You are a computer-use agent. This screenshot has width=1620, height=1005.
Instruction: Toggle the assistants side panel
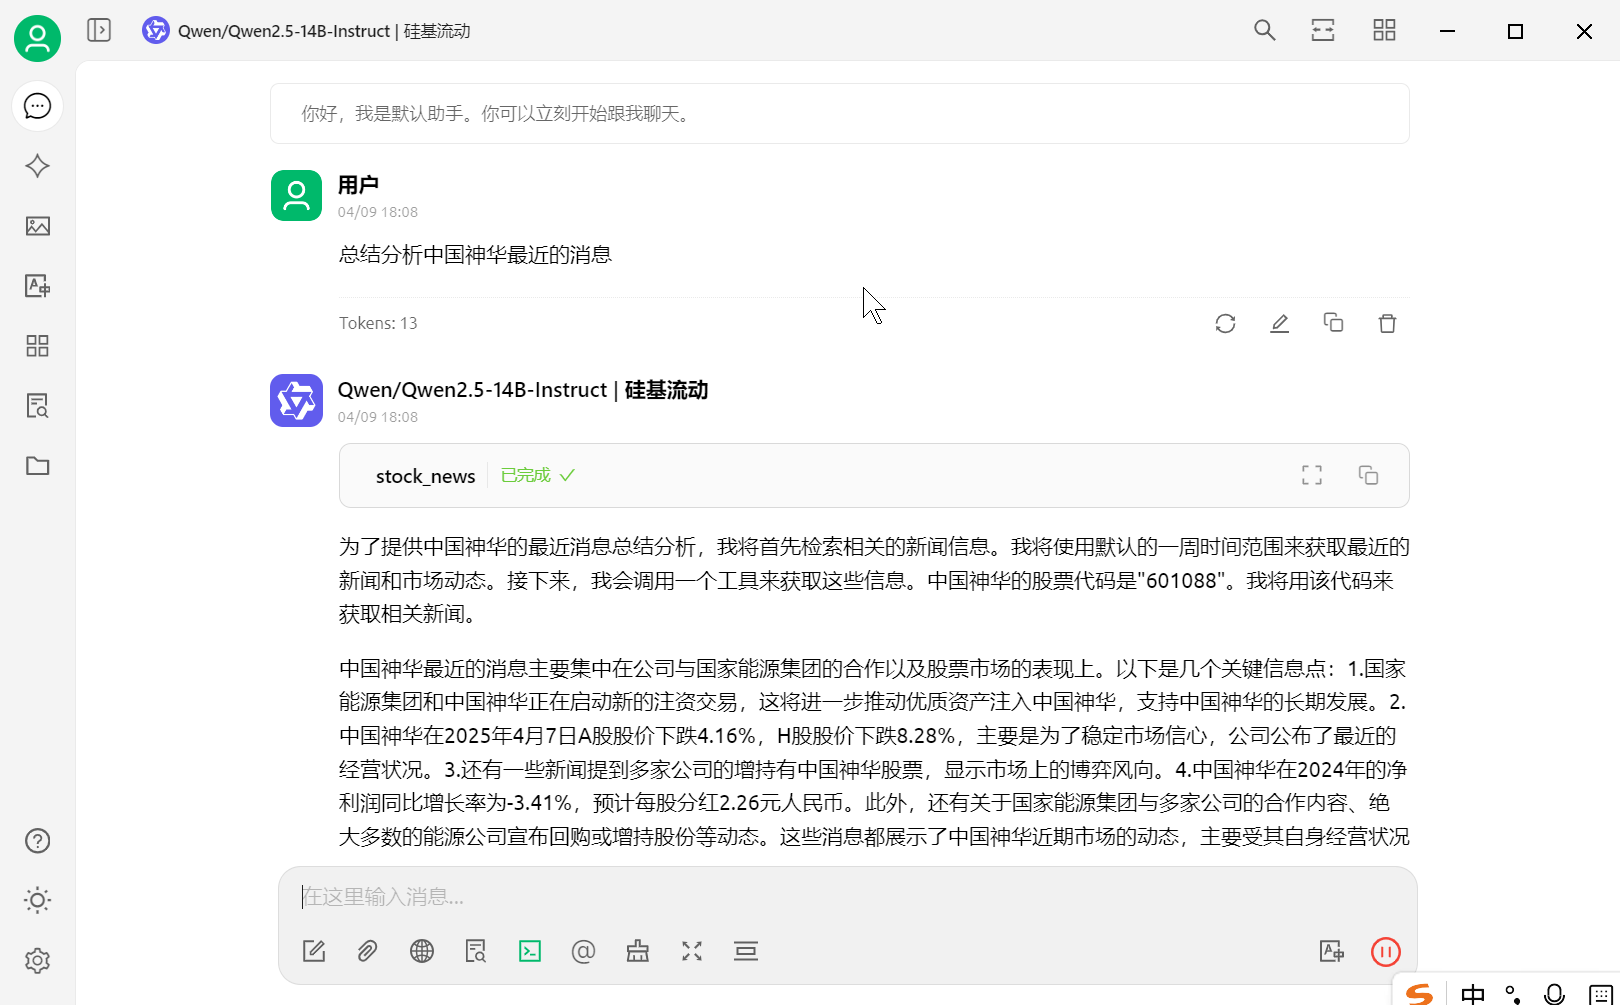tap(99, 30)
